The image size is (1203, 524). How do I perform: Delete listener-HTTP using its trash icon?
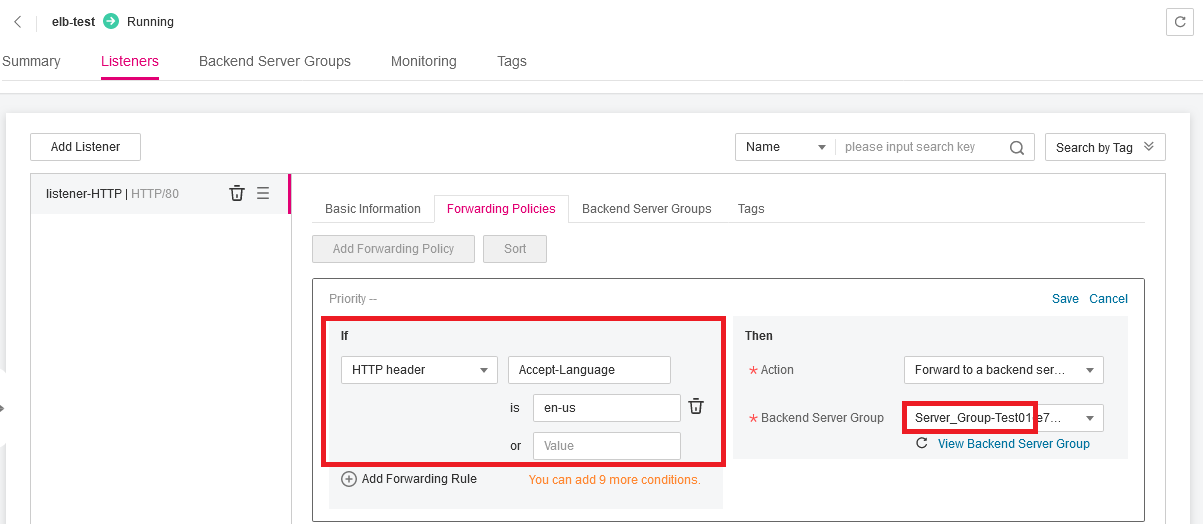(x=237, y=193)
